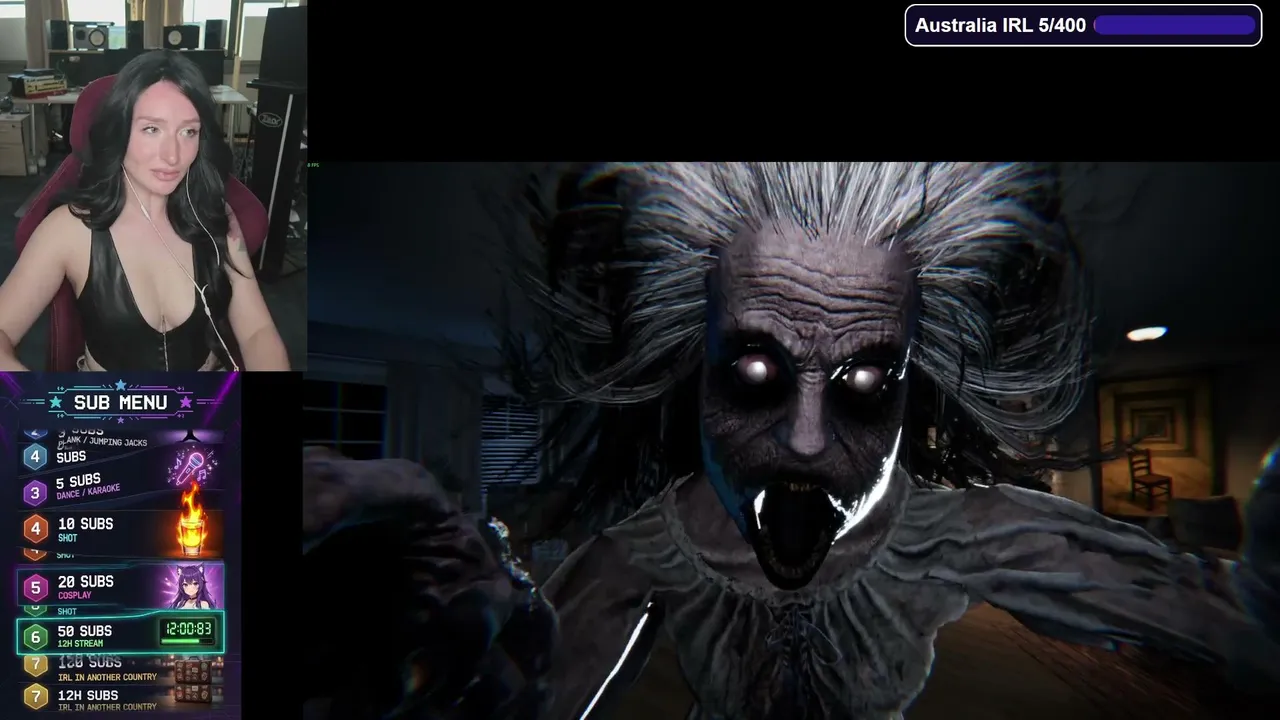The width and height of the screenshot is (1280, 720).
Task: Click the gold hexagon 7 badge beside 12H SUBS
Action: click(36, 696)
